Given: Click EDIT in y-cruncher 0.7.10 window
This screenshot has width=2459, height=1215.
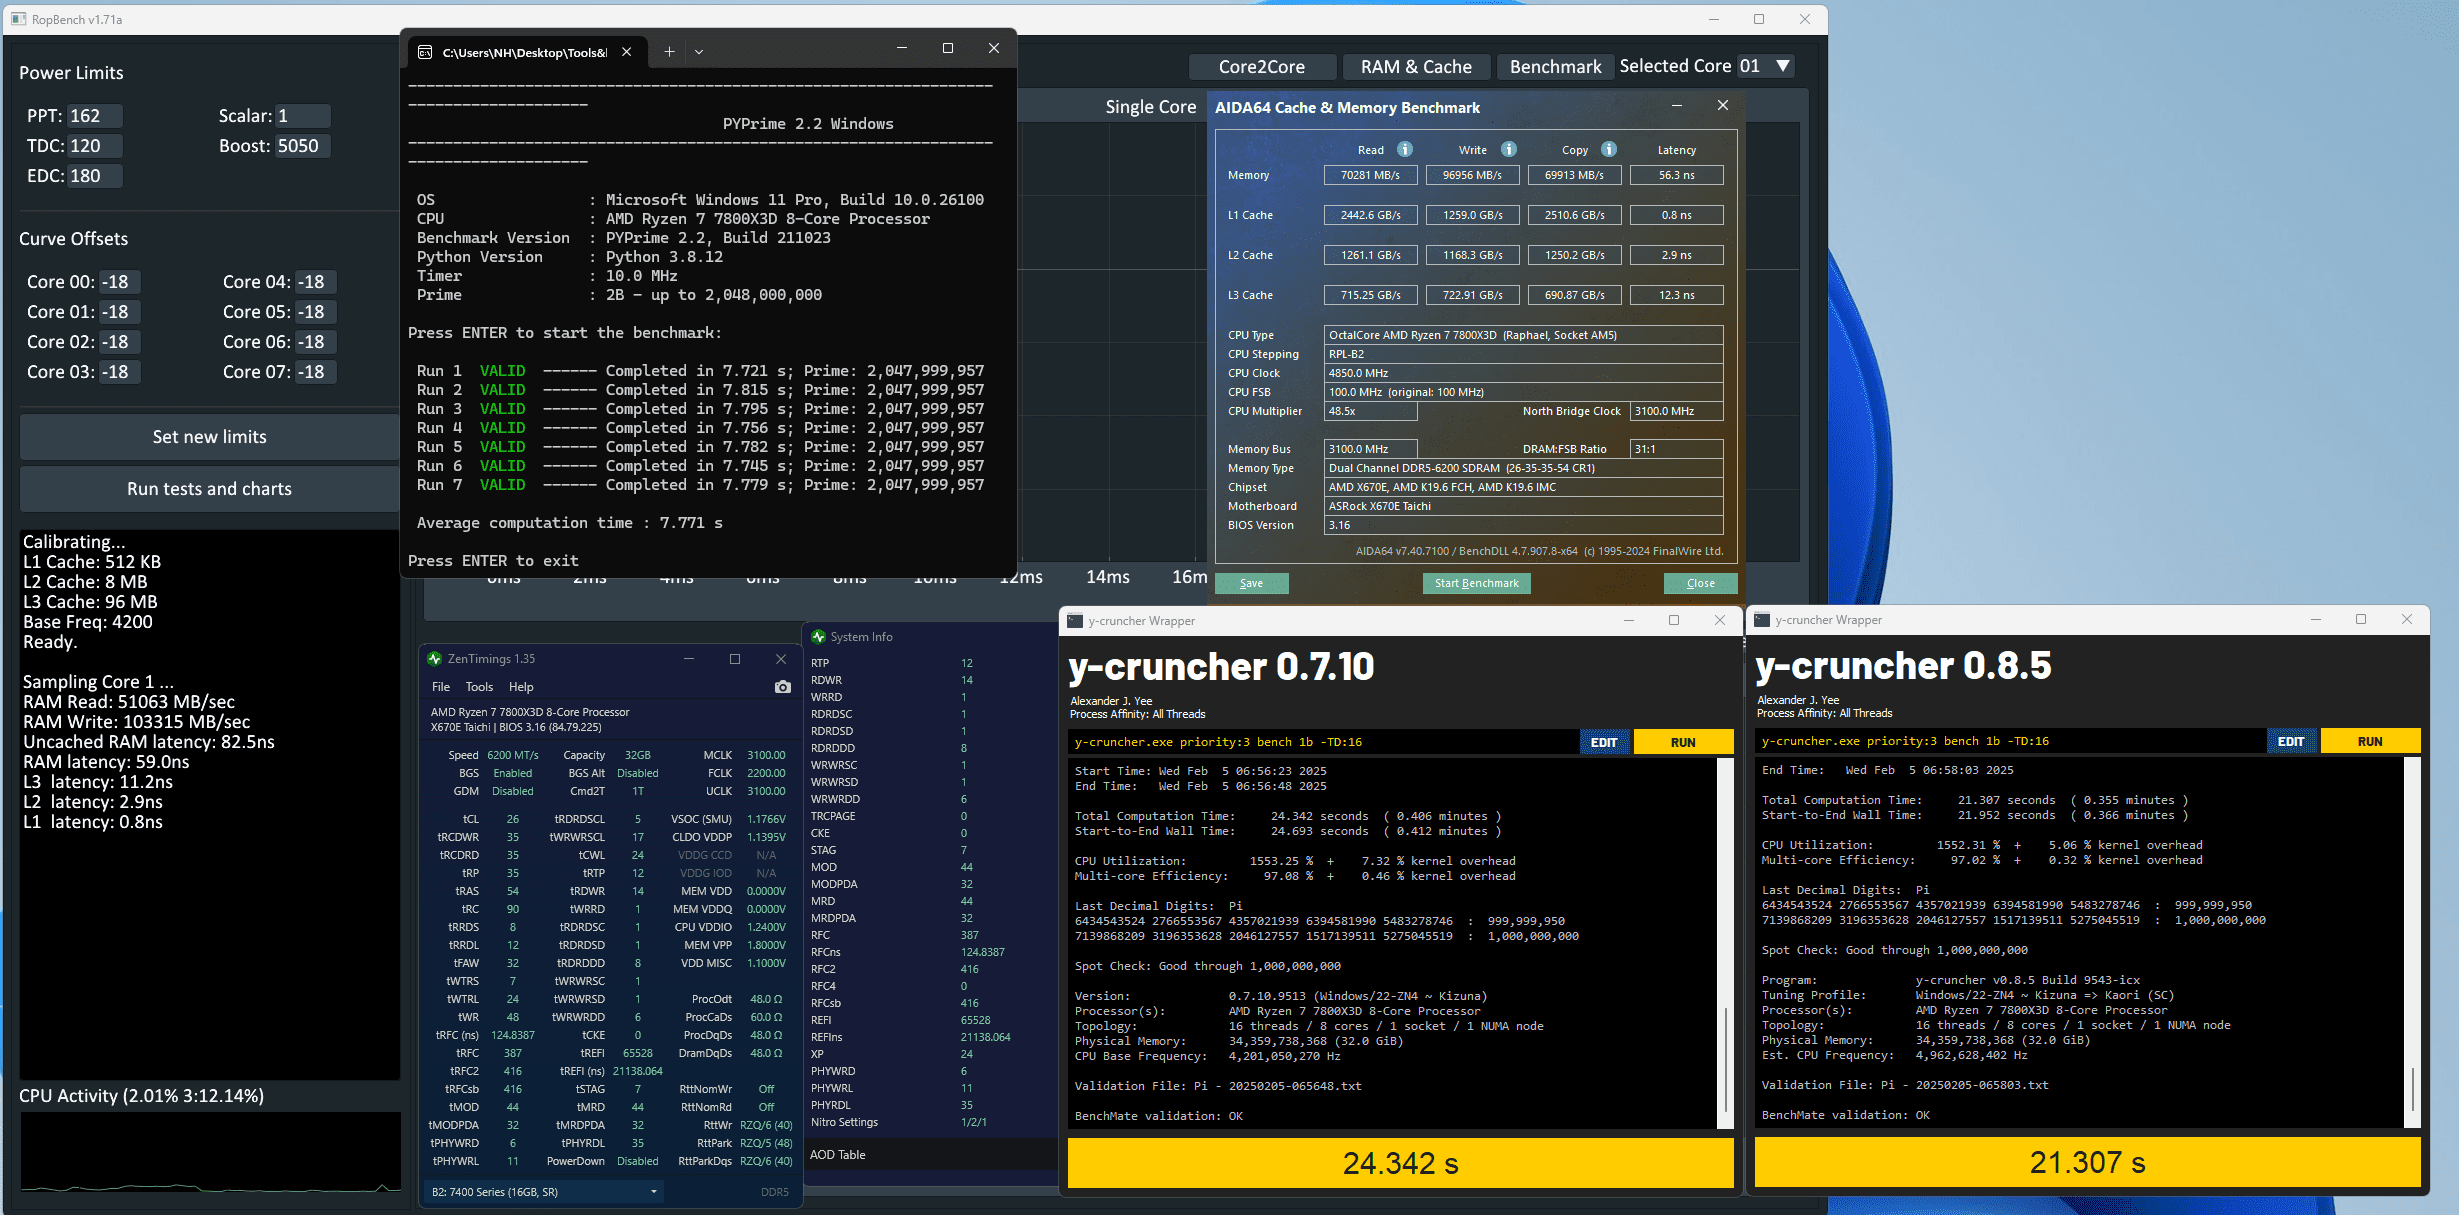Looking at the screenshot, I should [1604, 742].
